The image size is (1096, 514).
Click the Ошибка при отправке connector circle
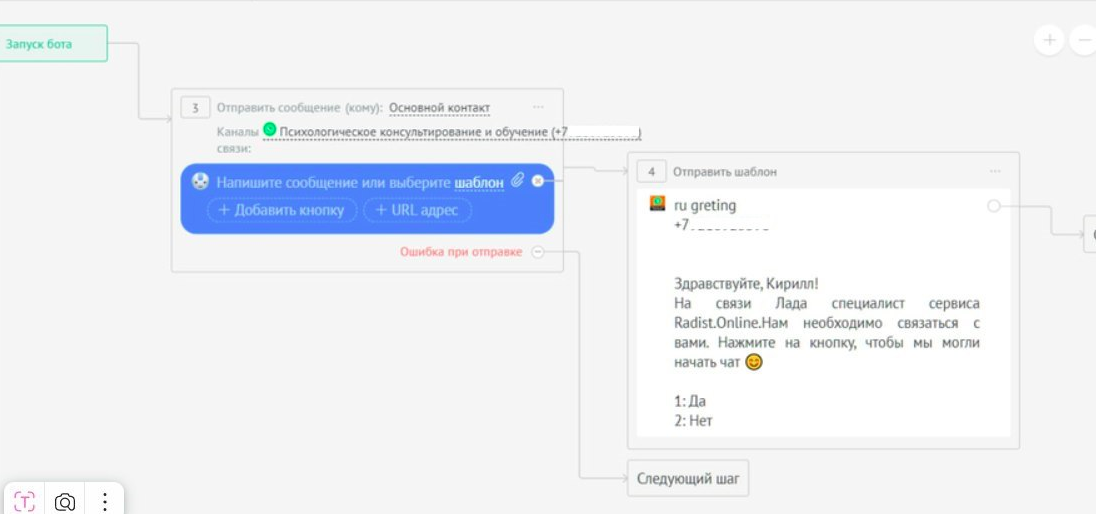point(538,252)
